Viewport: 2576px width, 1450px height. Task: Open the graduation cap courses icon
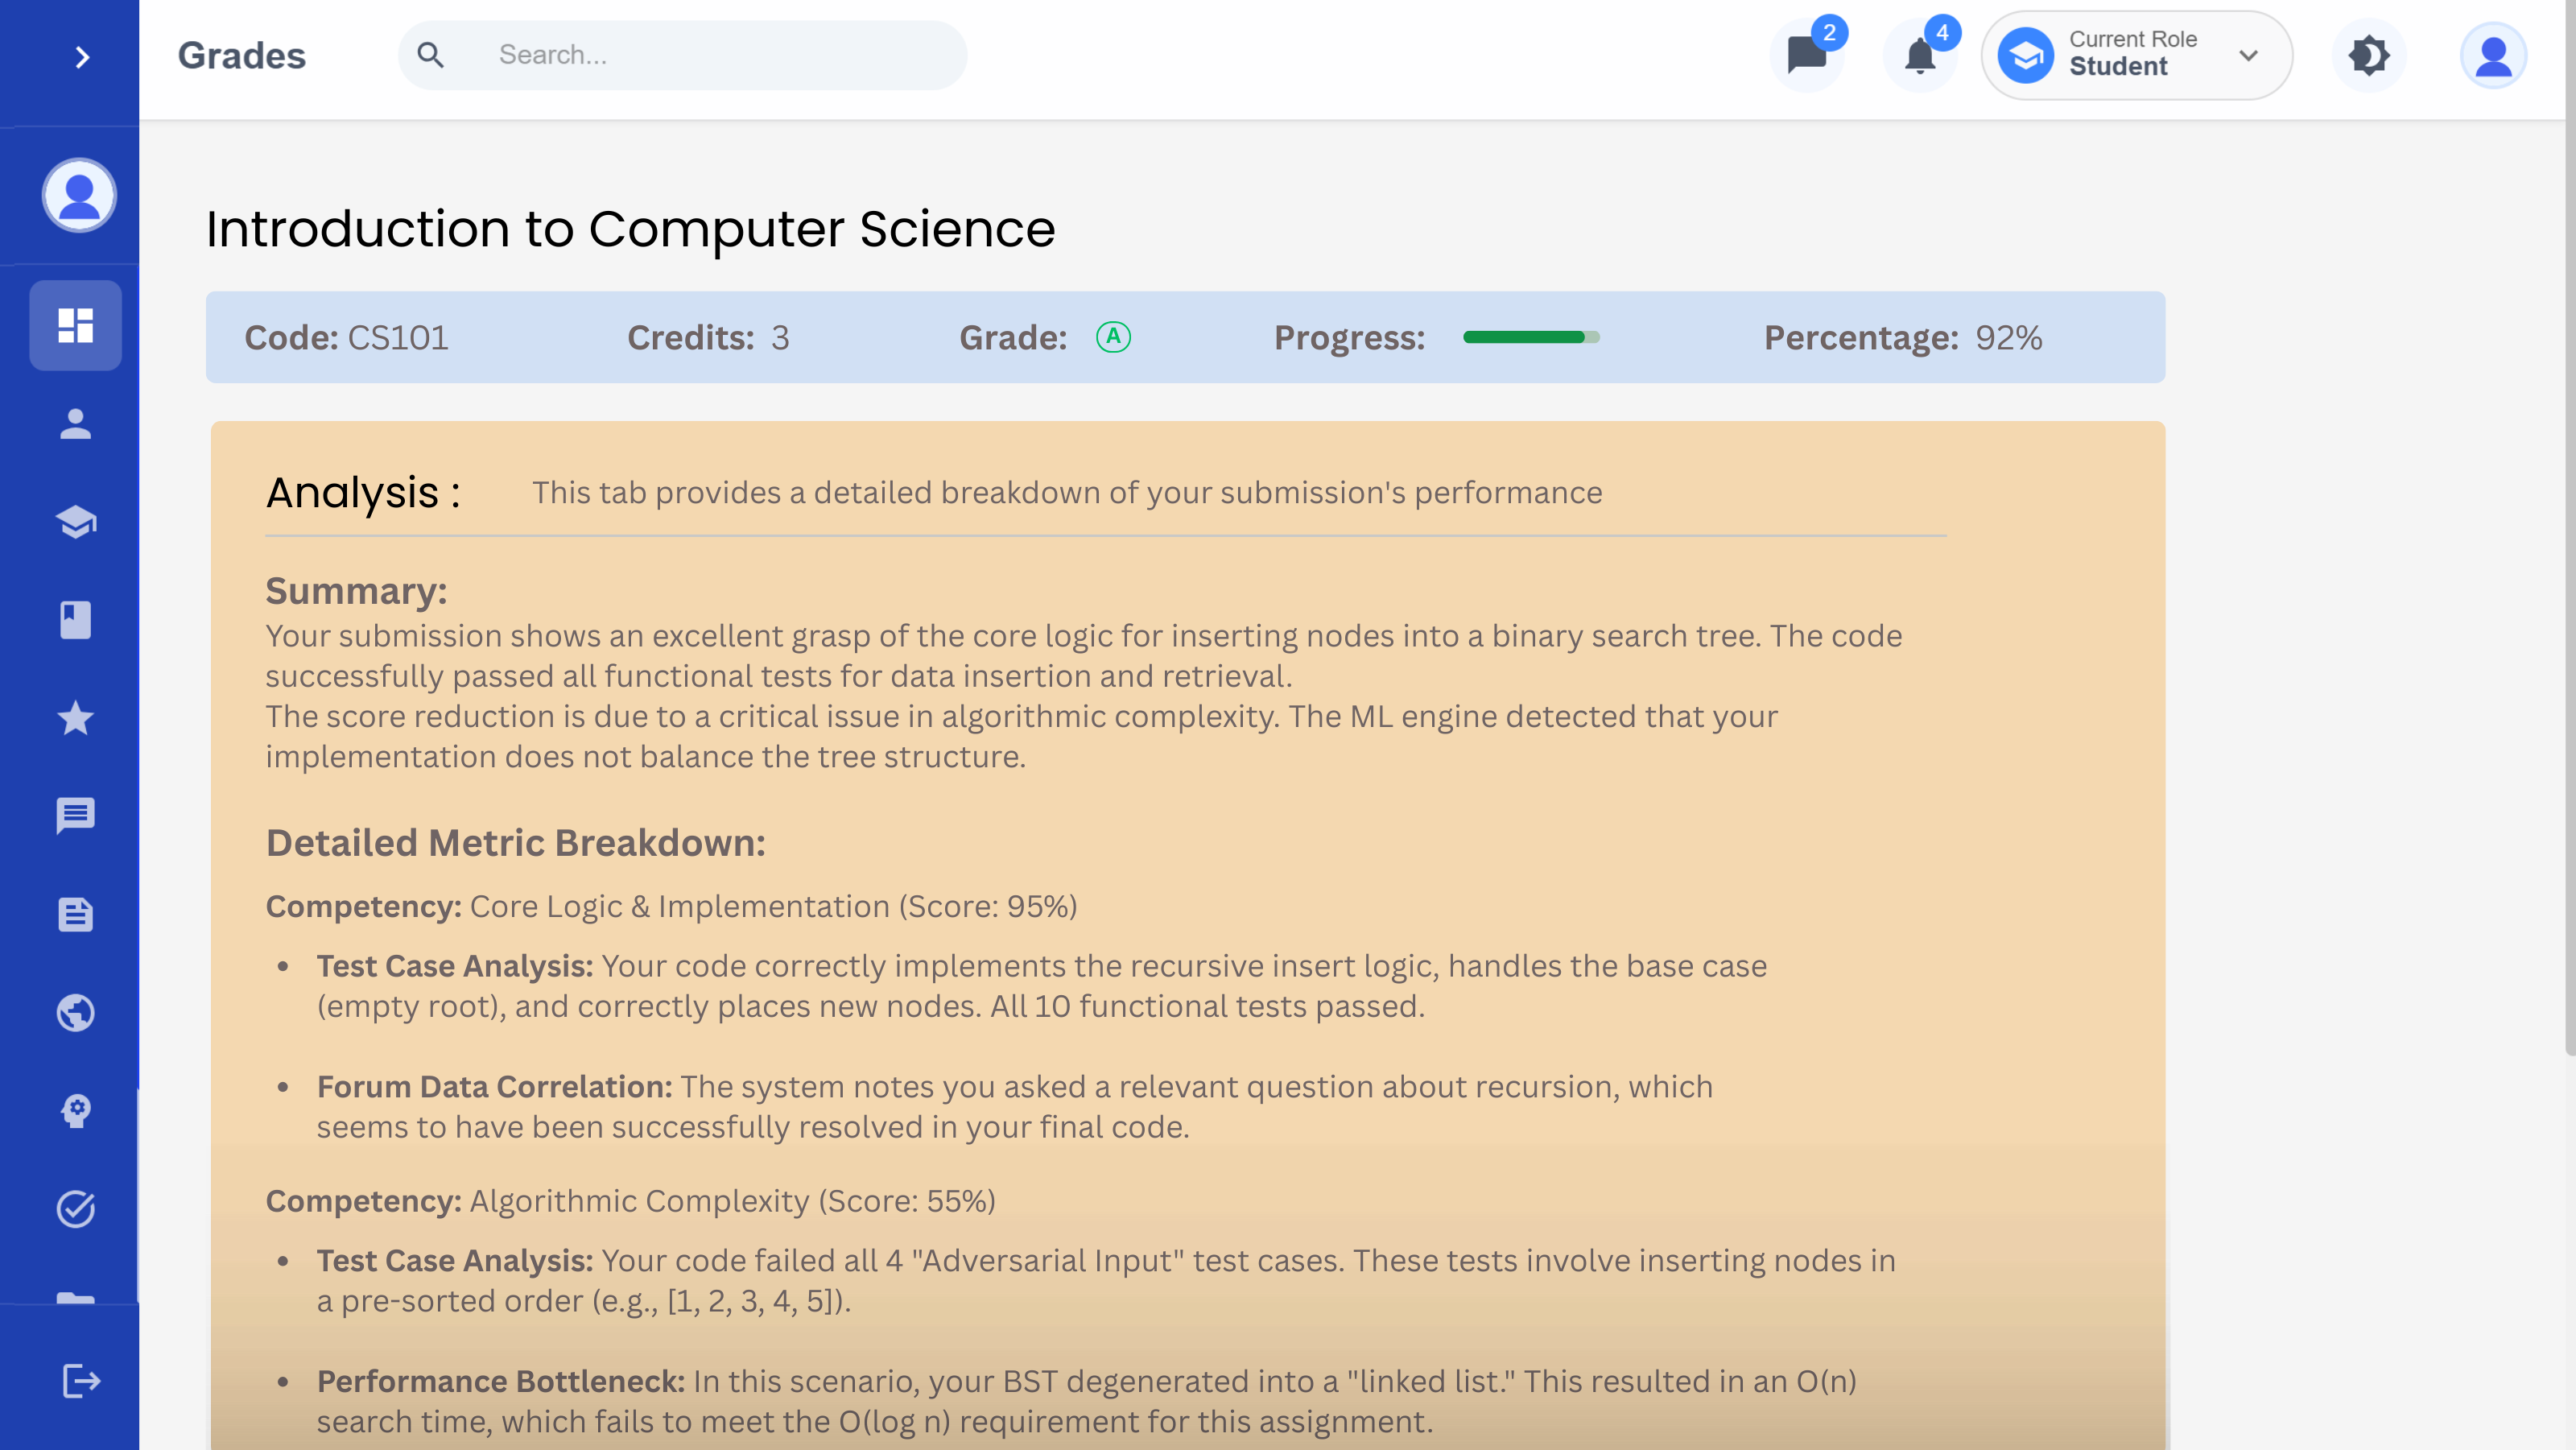coord(75,521)
